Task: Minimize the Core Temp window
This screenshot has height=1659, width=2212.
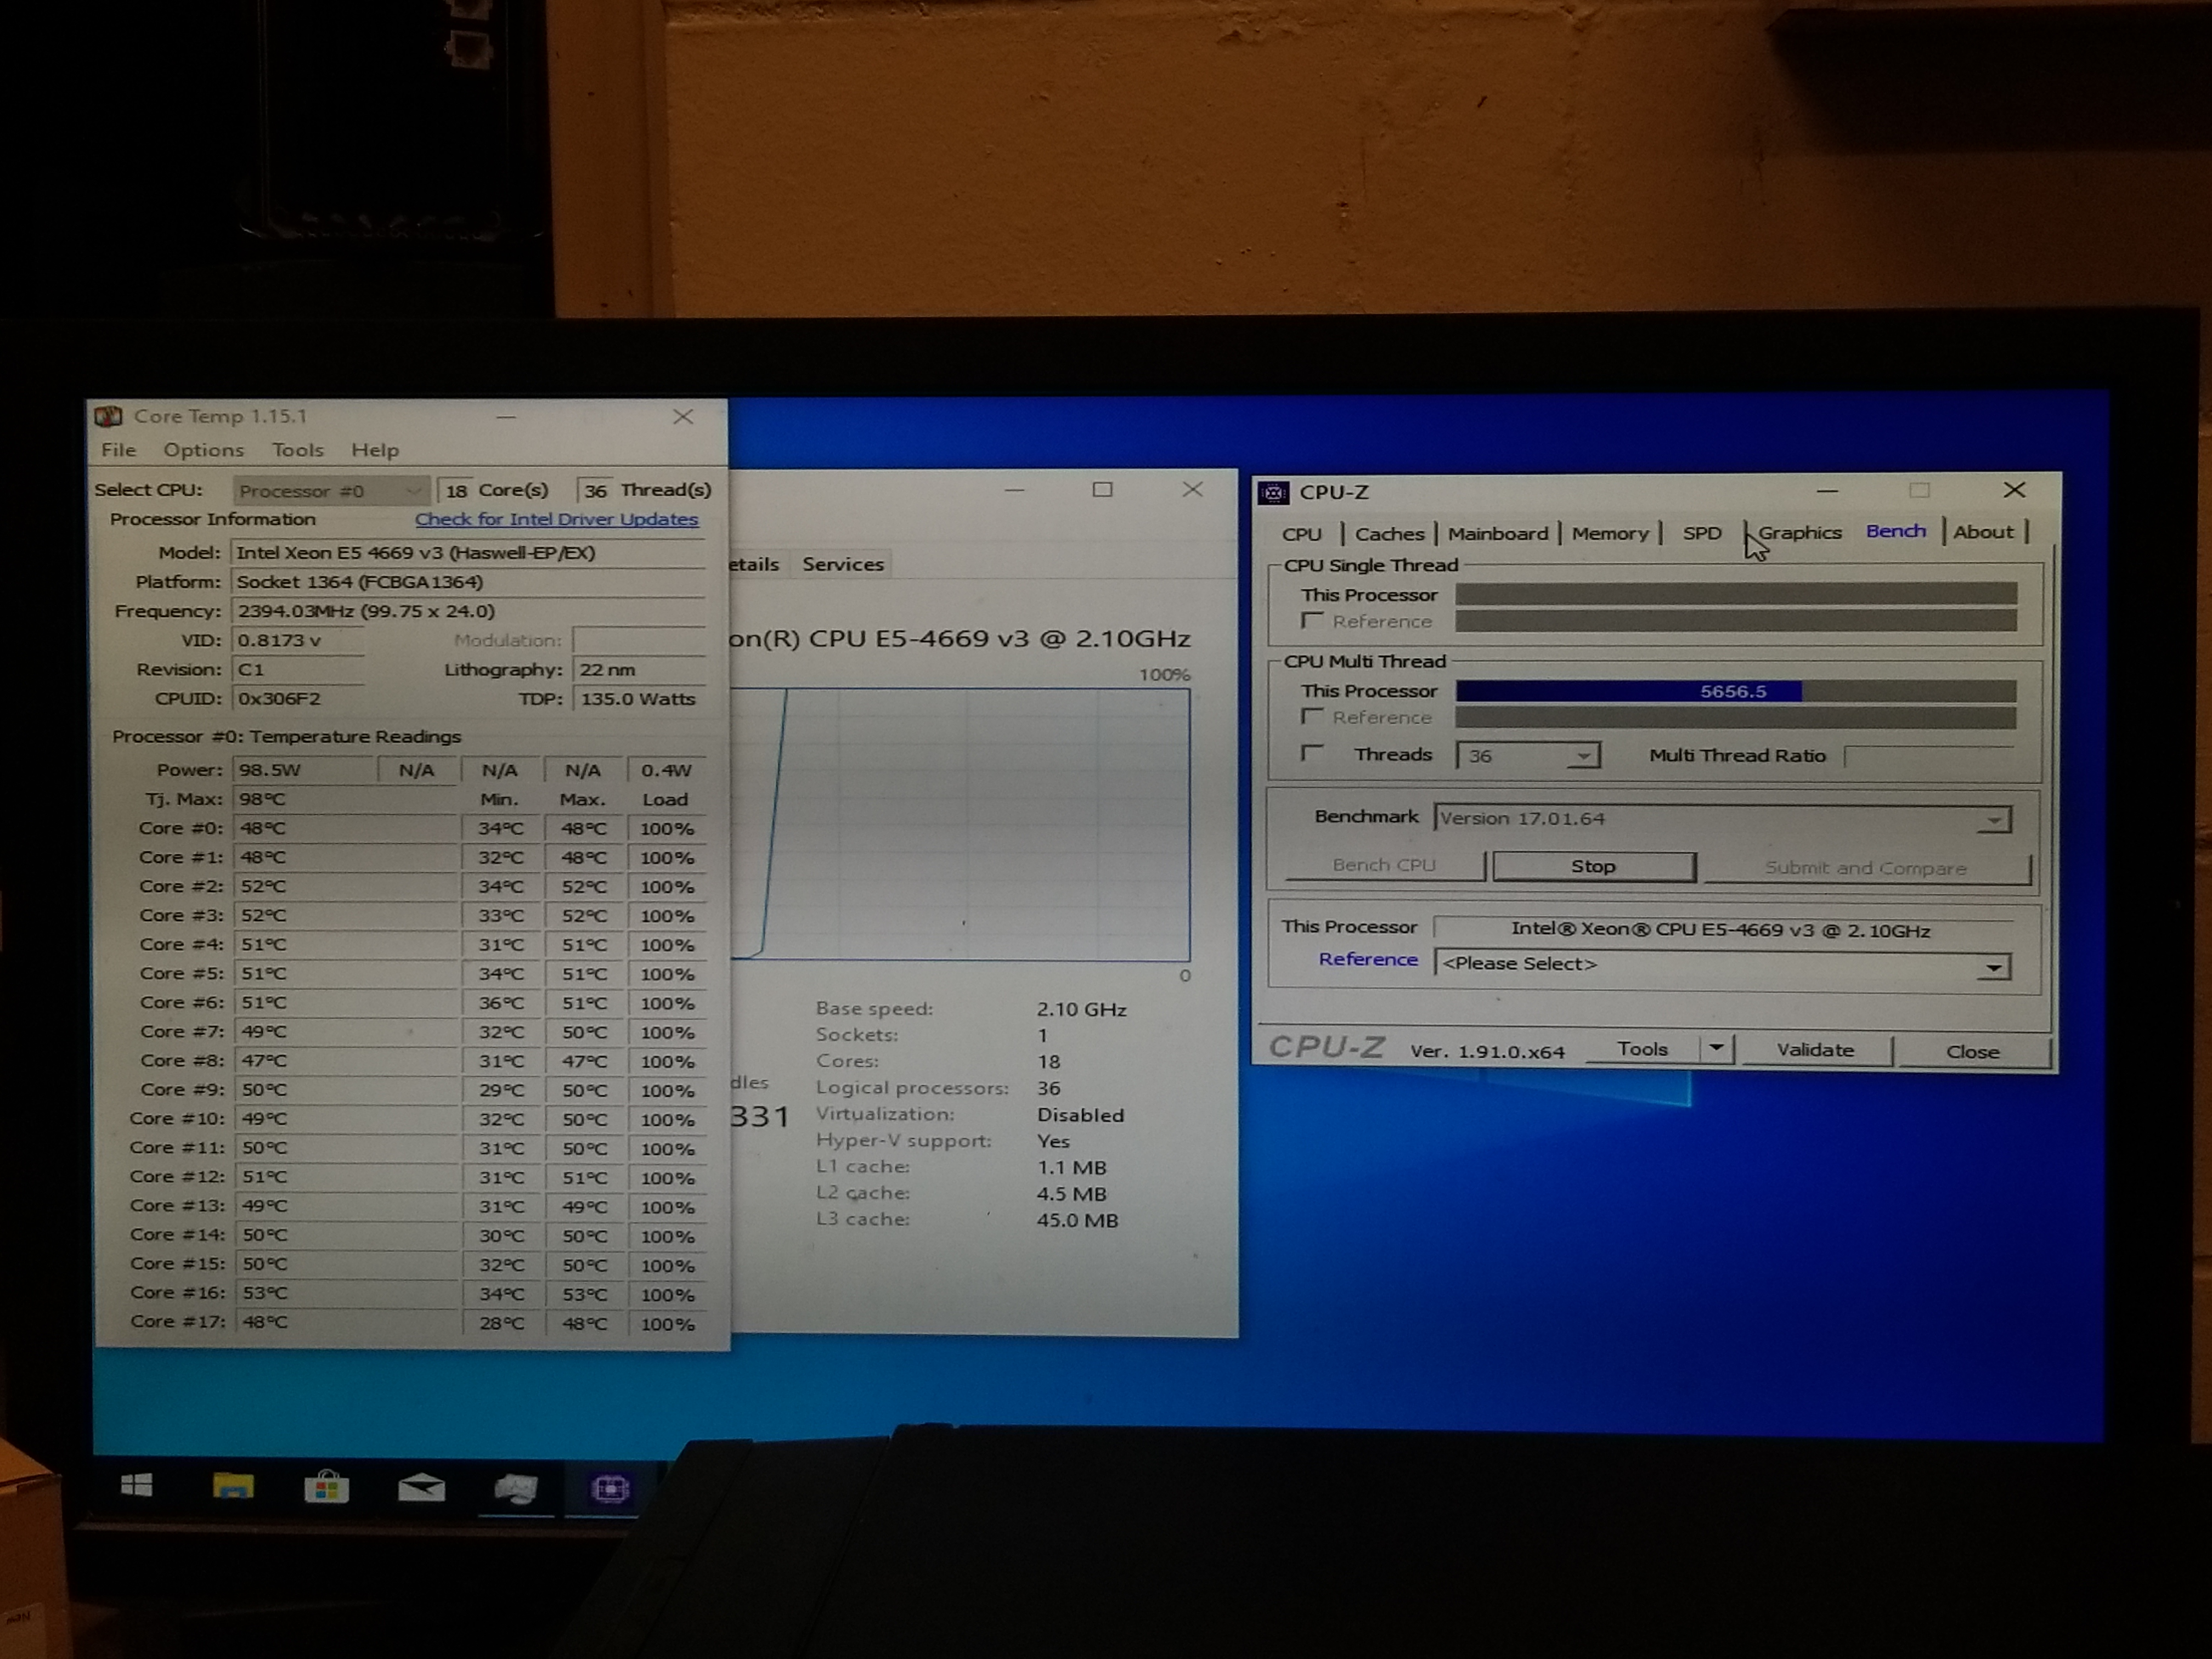Action: pyautogui.click(x=506, y=416)
